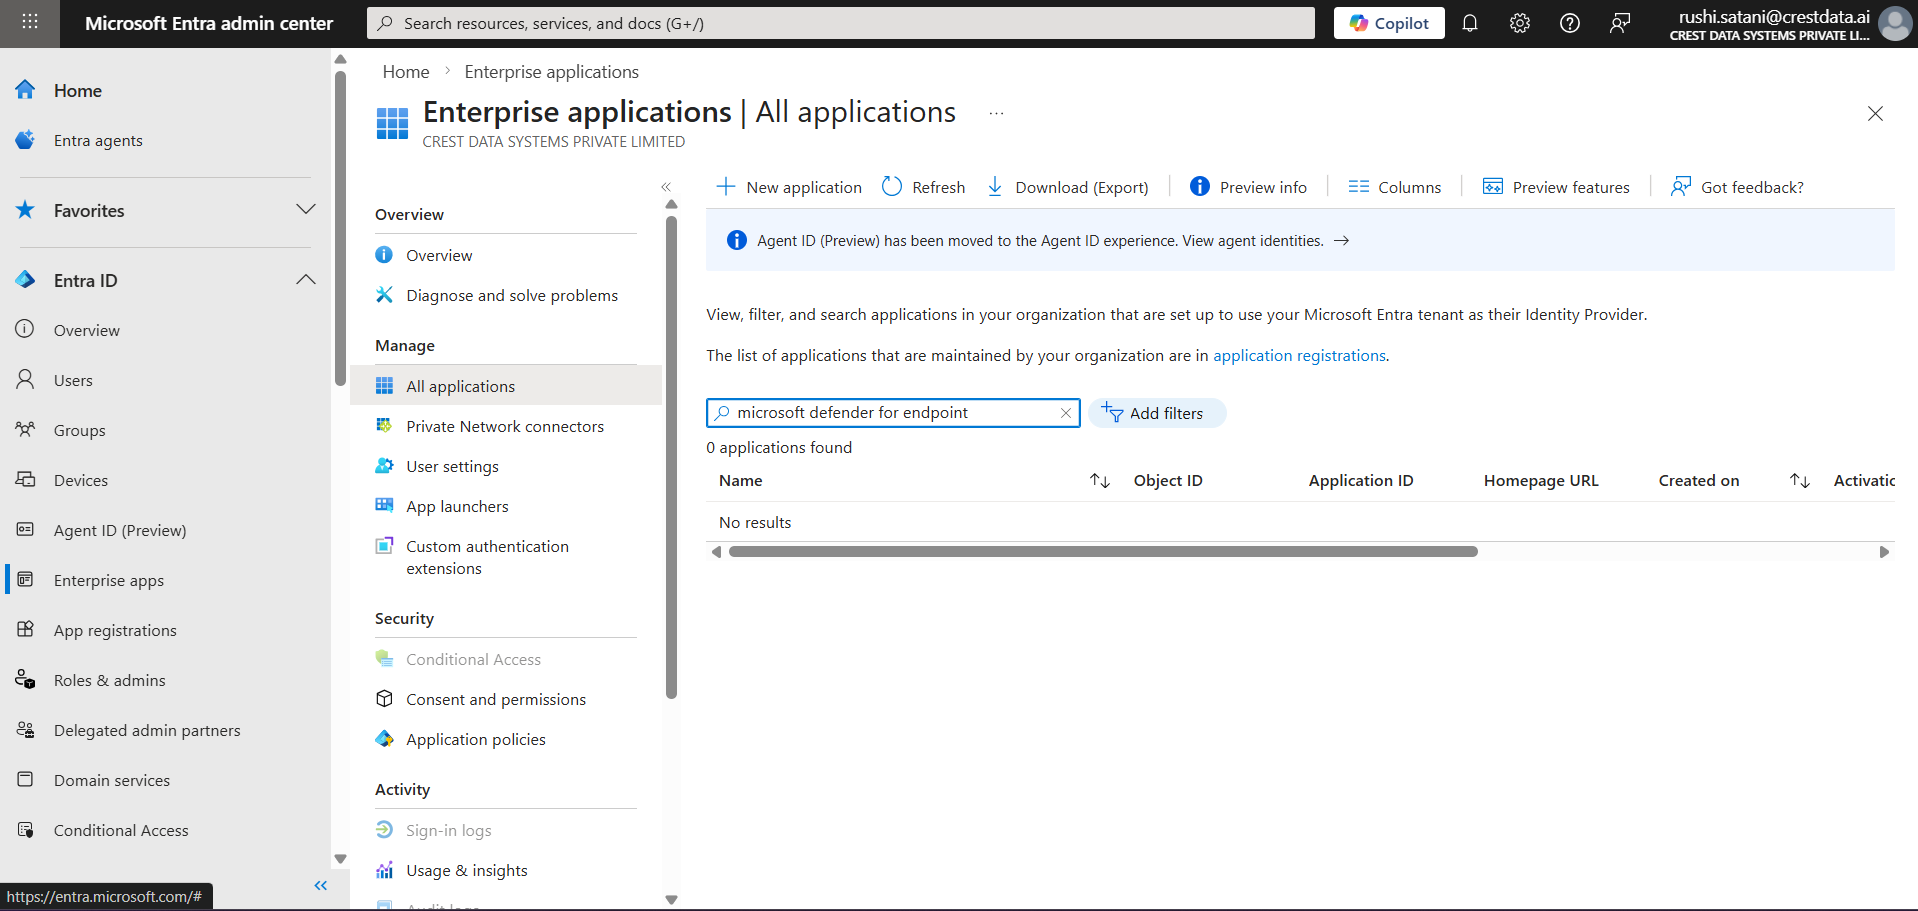Open the notifications bell
This screenshot has height=911, width=1918.
(1470, 23)
